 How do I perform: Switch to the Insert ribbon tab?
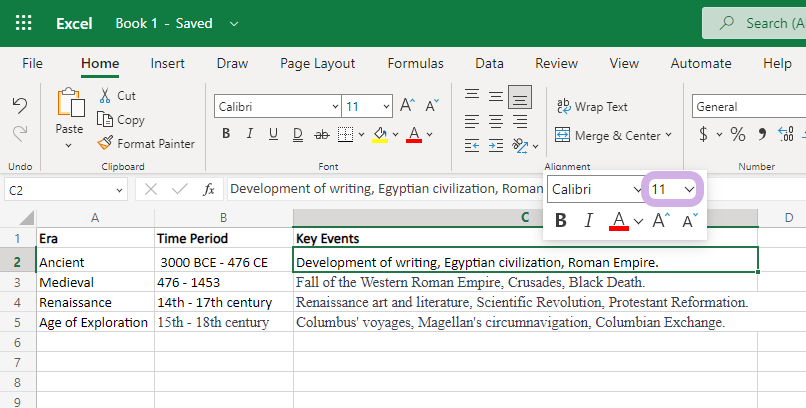tap(167, 63)
